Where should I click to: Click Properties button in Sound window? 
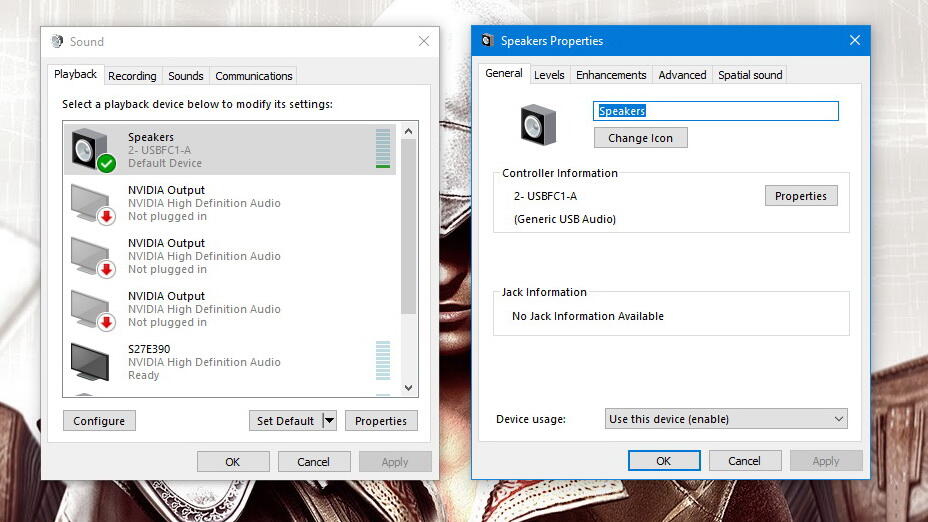click(381, 421)
